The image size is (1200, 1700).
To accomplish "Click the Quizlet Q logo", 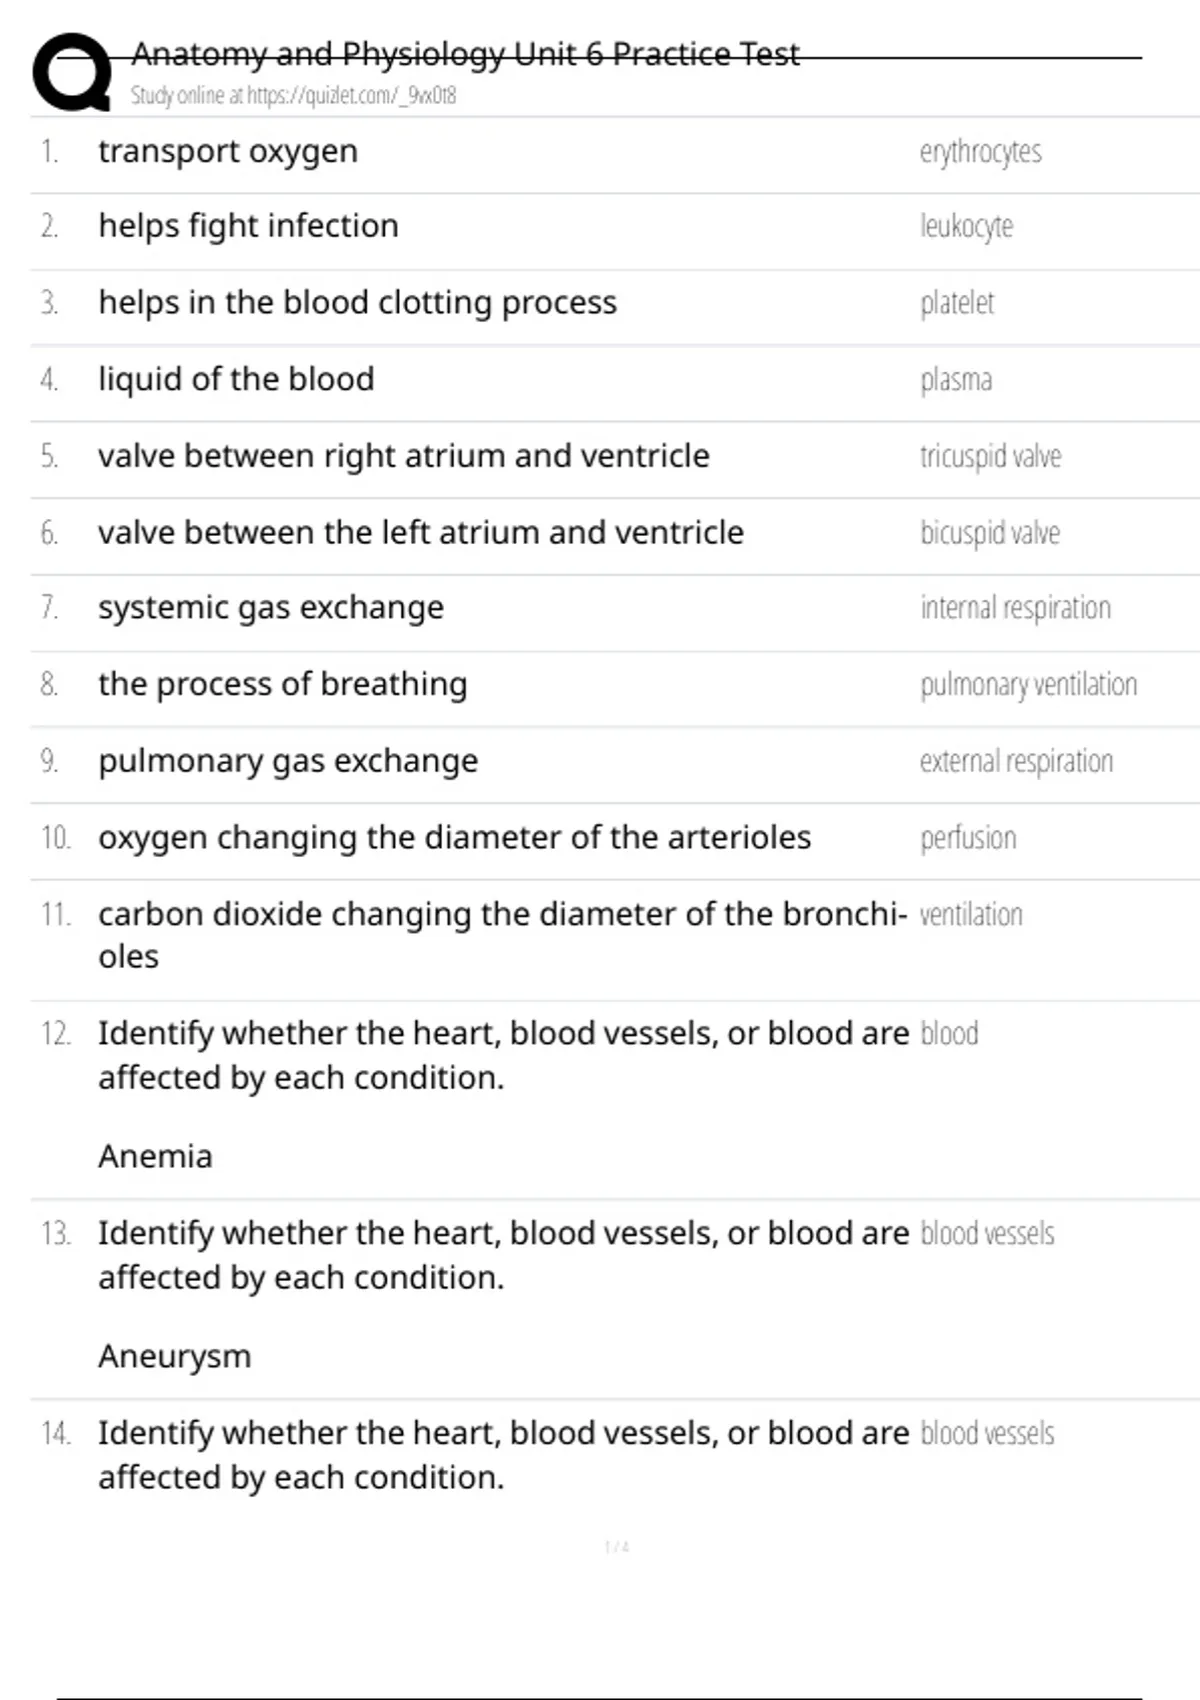I will (72, 72).
